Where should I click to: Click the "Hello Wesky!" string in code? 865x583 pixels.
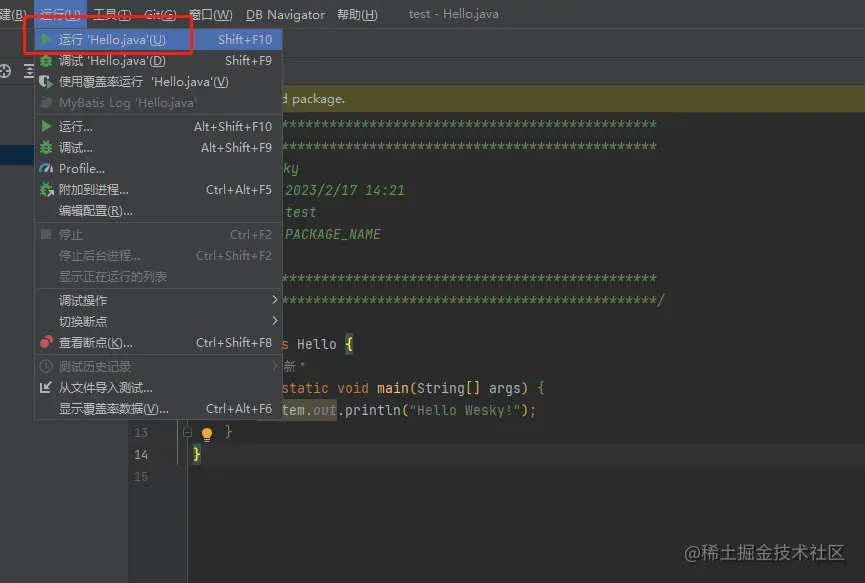click(x=464, y=410)
